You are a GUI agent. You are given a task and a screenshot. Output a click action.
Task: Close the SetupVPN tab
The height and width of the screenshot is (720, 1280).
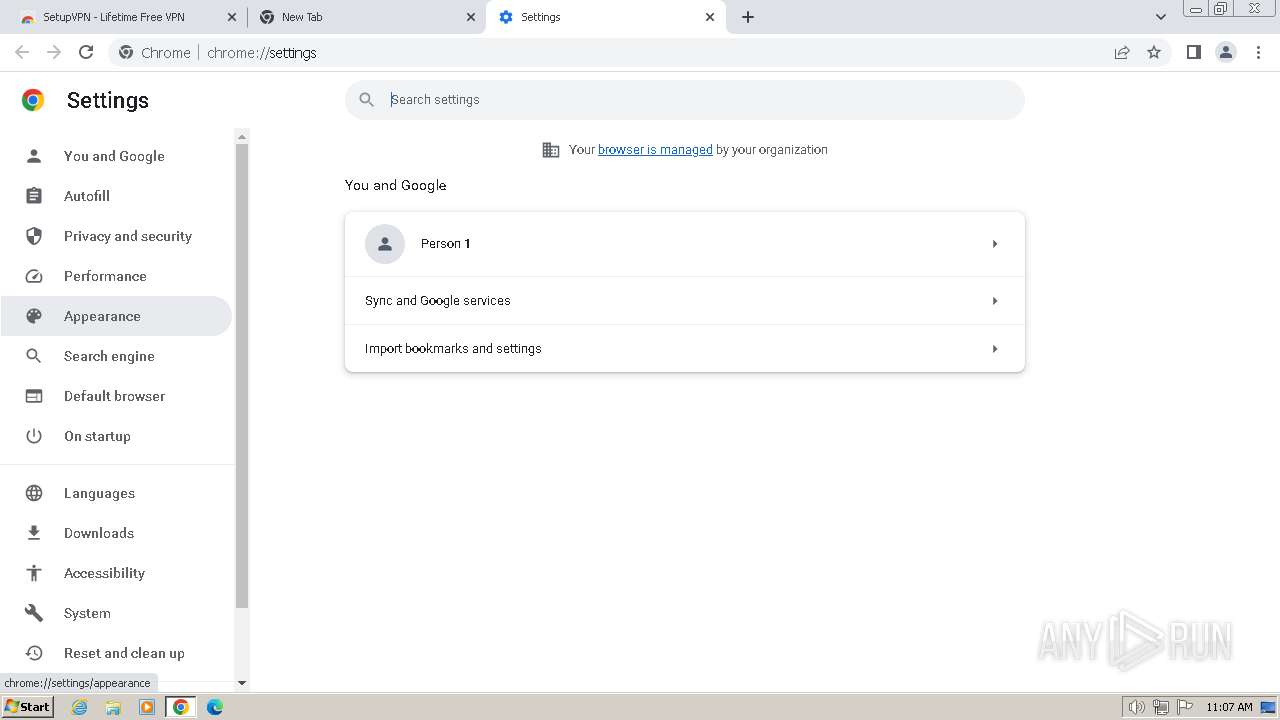(x=232, y=17)
